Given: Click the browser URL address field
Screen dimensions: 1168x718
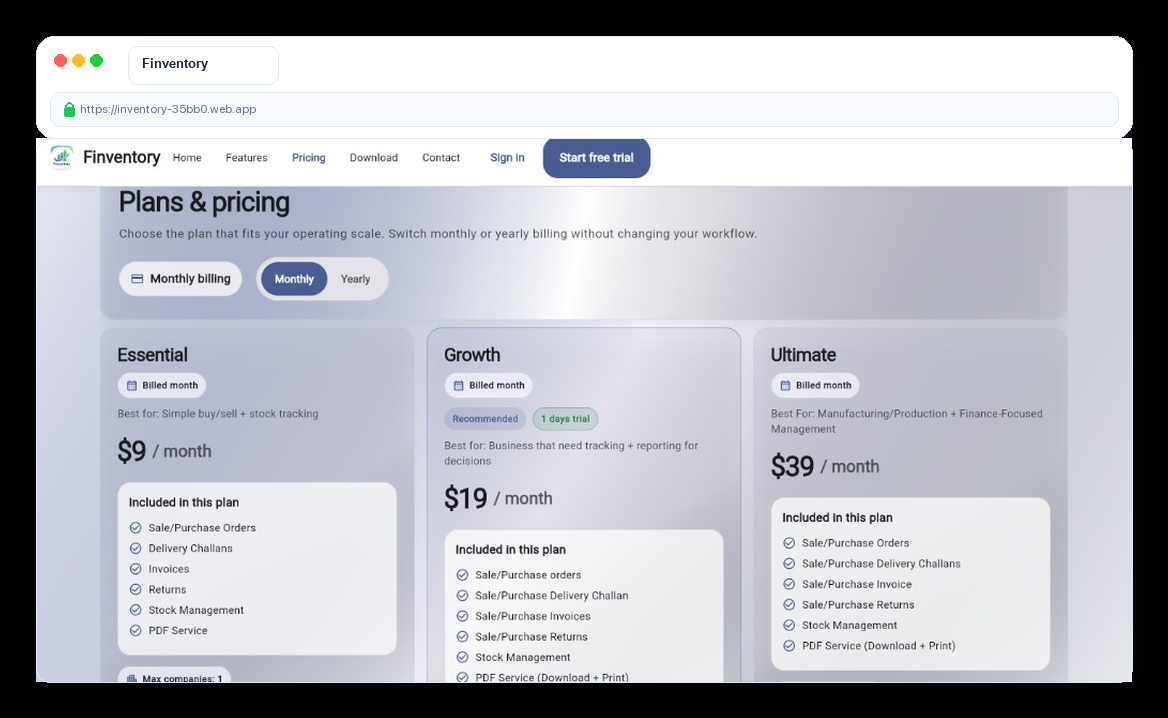Looking at the screenshot, I should coord(584,109).
